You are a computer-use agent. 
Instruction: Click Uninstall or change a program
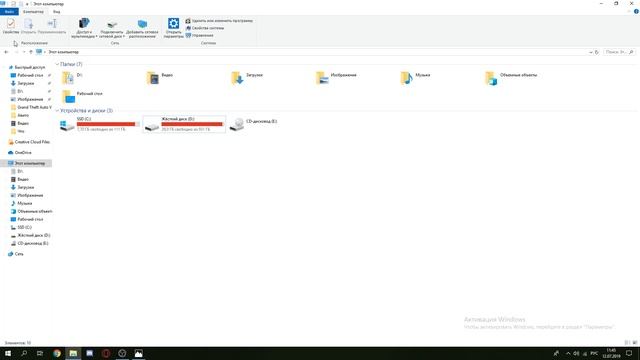pos(219,21)
